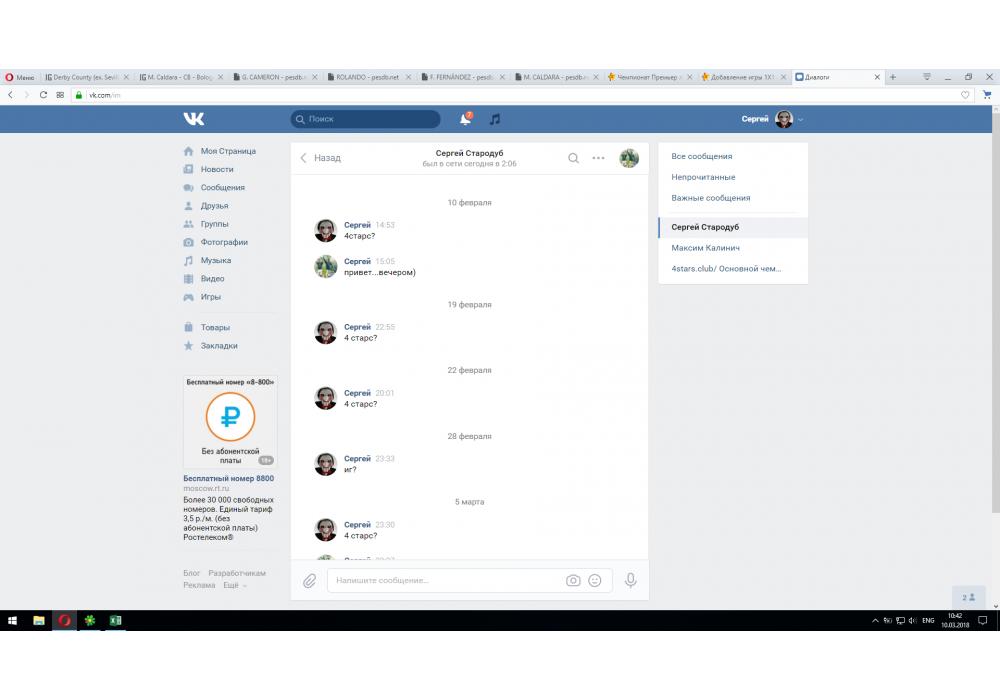1000x700 pixels.
Task: Attach a photo using the camera icon
Action: [573, 580]
